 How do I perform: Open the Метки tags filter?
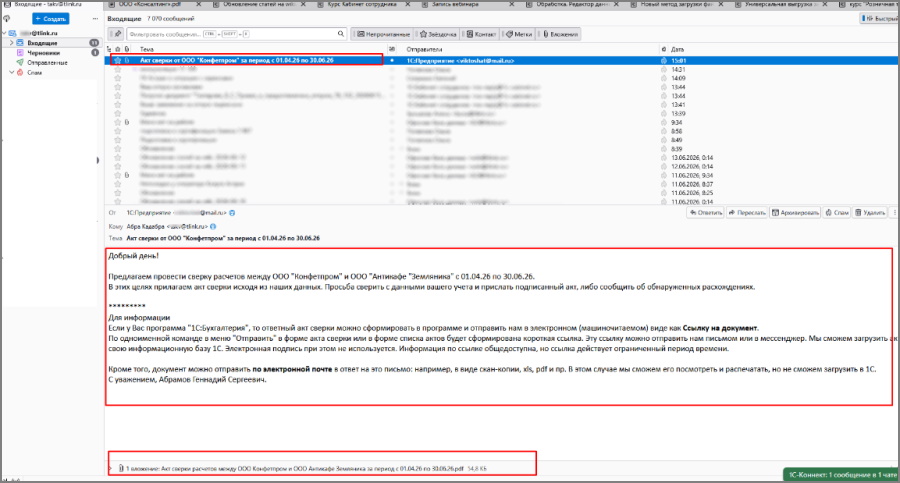[518, 34]
